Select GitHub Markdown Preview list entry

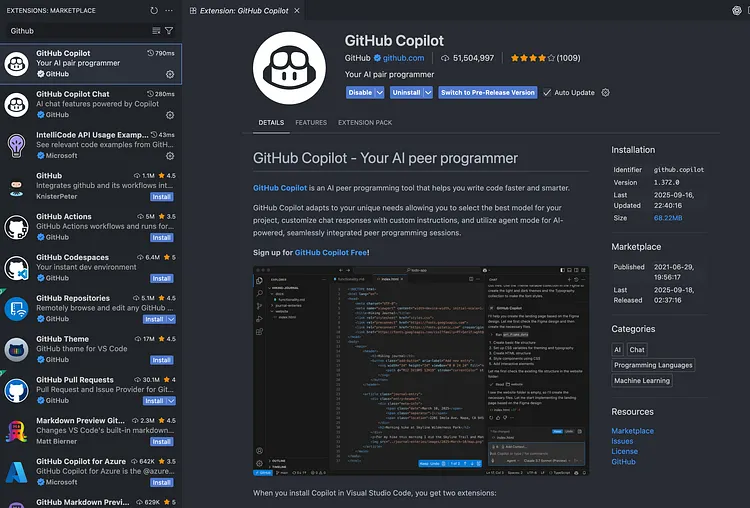coord(91,502)
